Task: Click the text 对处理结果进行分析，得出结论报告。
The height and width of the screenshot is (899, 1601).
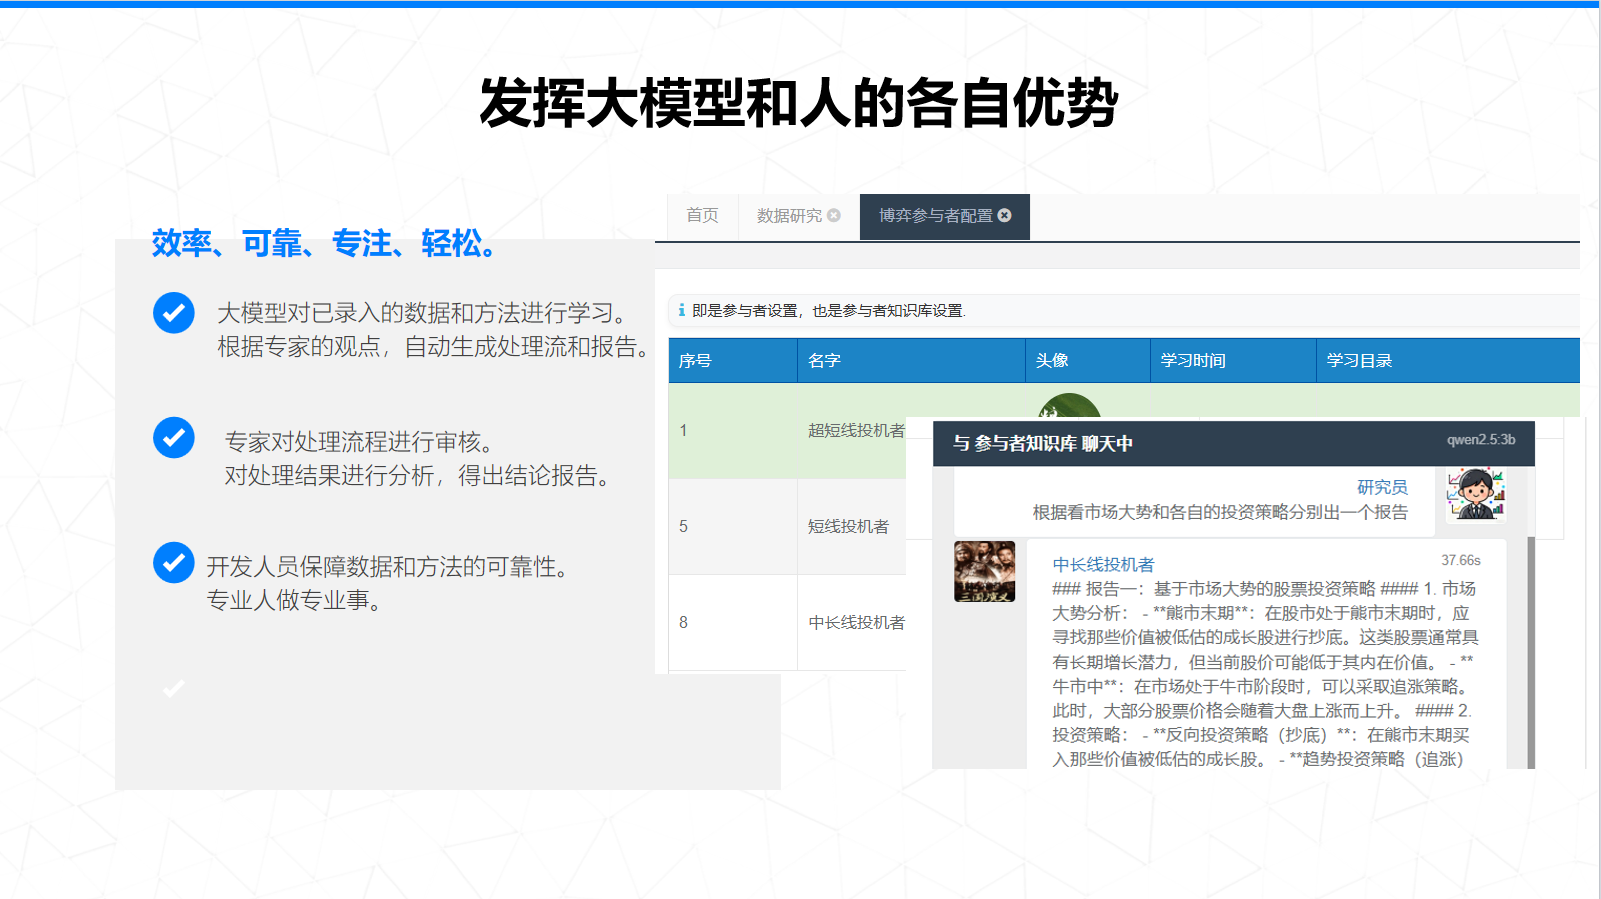Action: [418, 476]
